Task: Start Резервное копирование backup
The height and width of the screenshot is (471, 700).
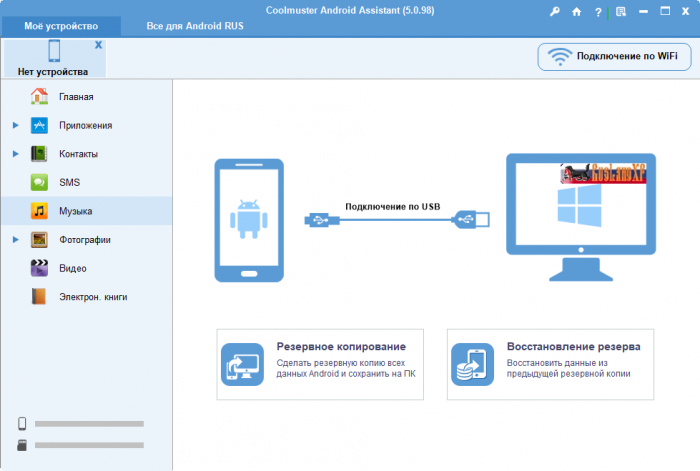Action: pos(320,364)
